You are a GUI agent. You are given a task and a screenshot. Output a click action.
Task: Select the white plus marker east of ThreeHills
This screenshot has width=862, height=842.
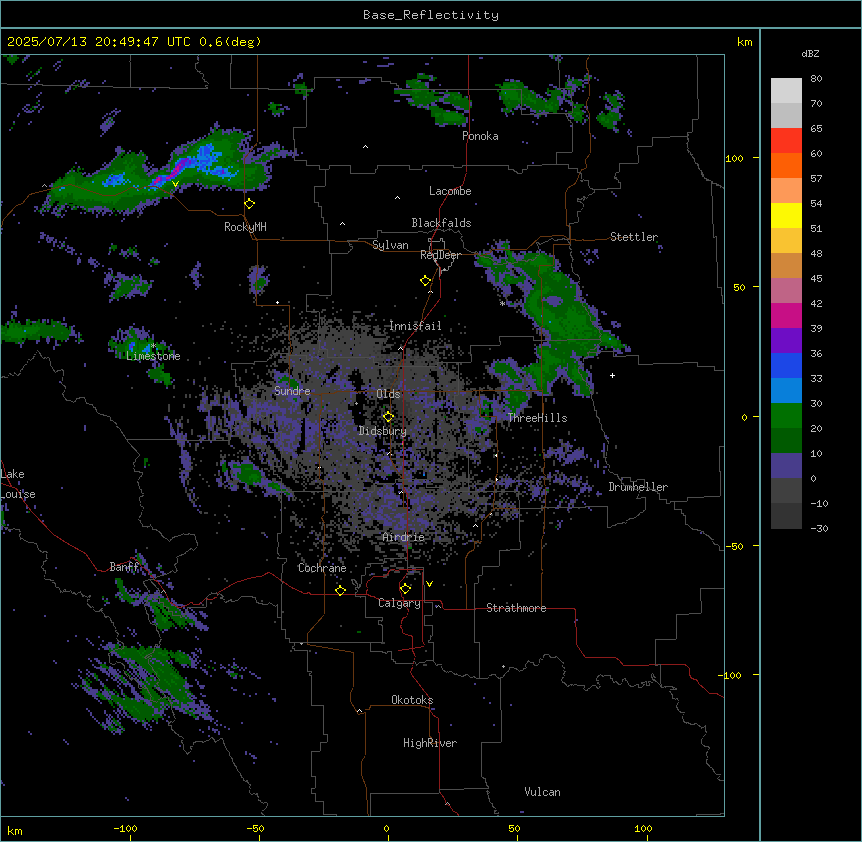[x=612, y=375]
